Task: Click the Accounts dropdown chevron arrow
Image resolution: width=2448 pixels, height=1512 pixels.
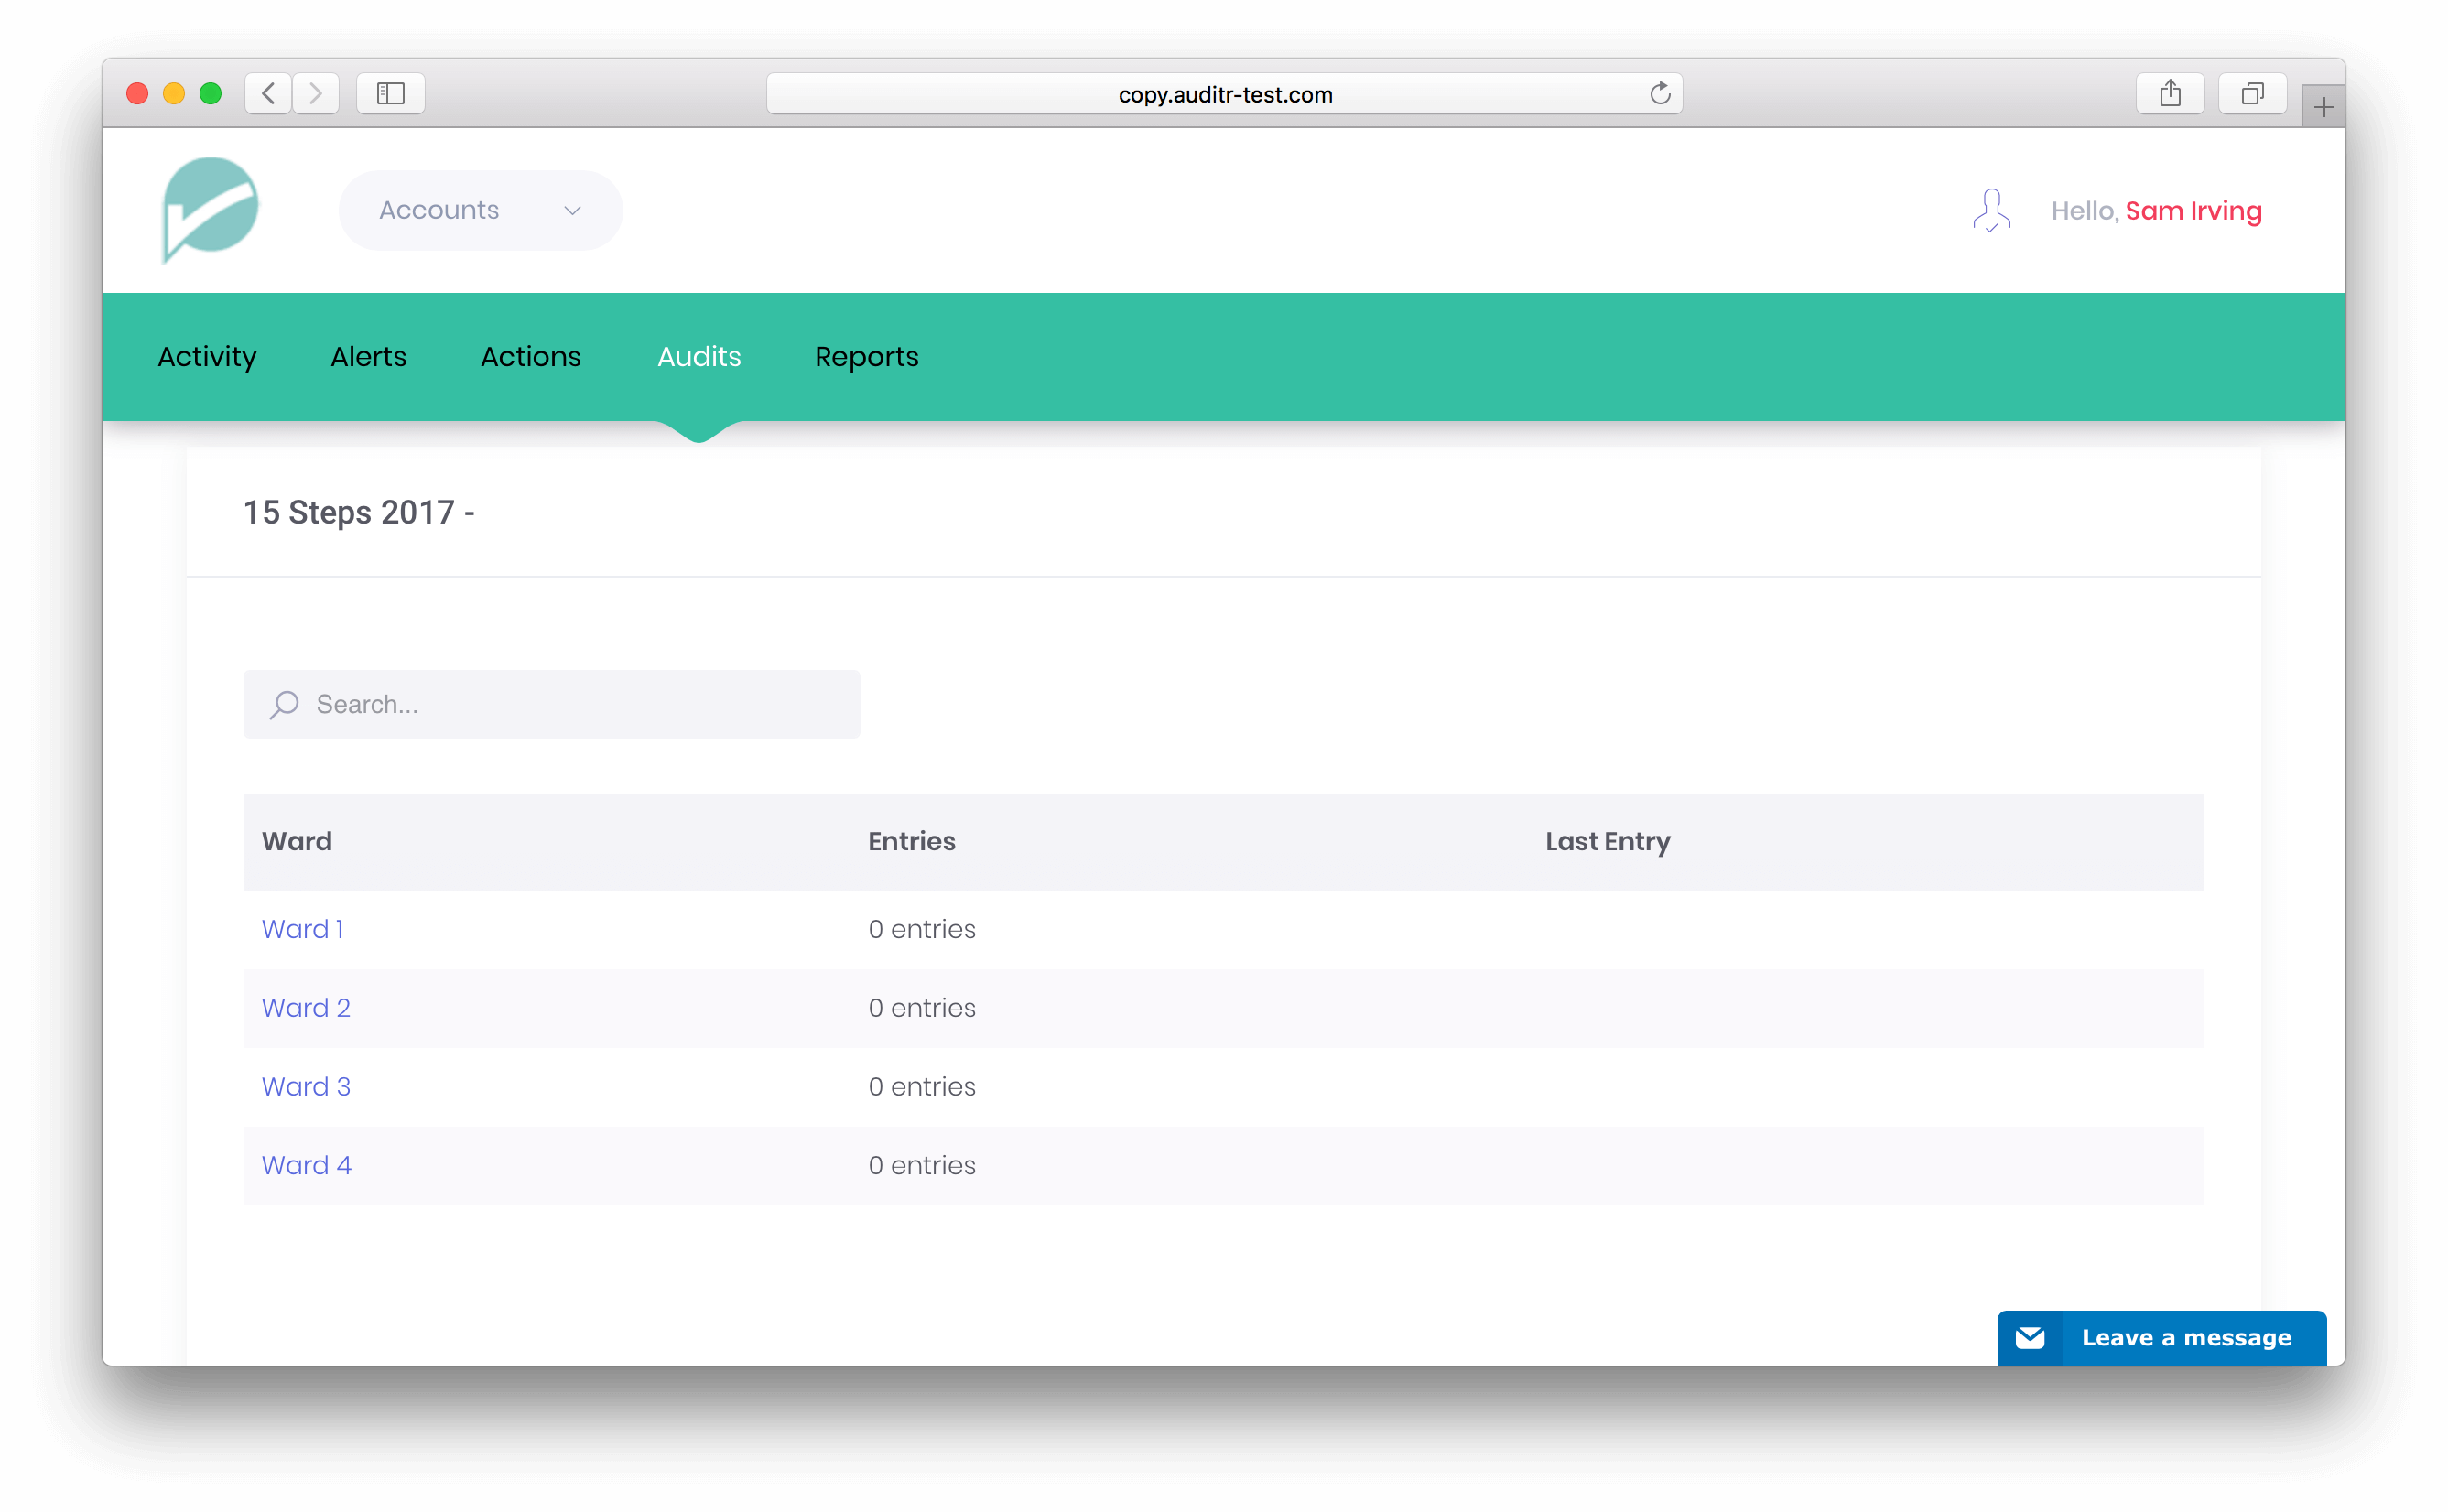Action: (572, 211)
